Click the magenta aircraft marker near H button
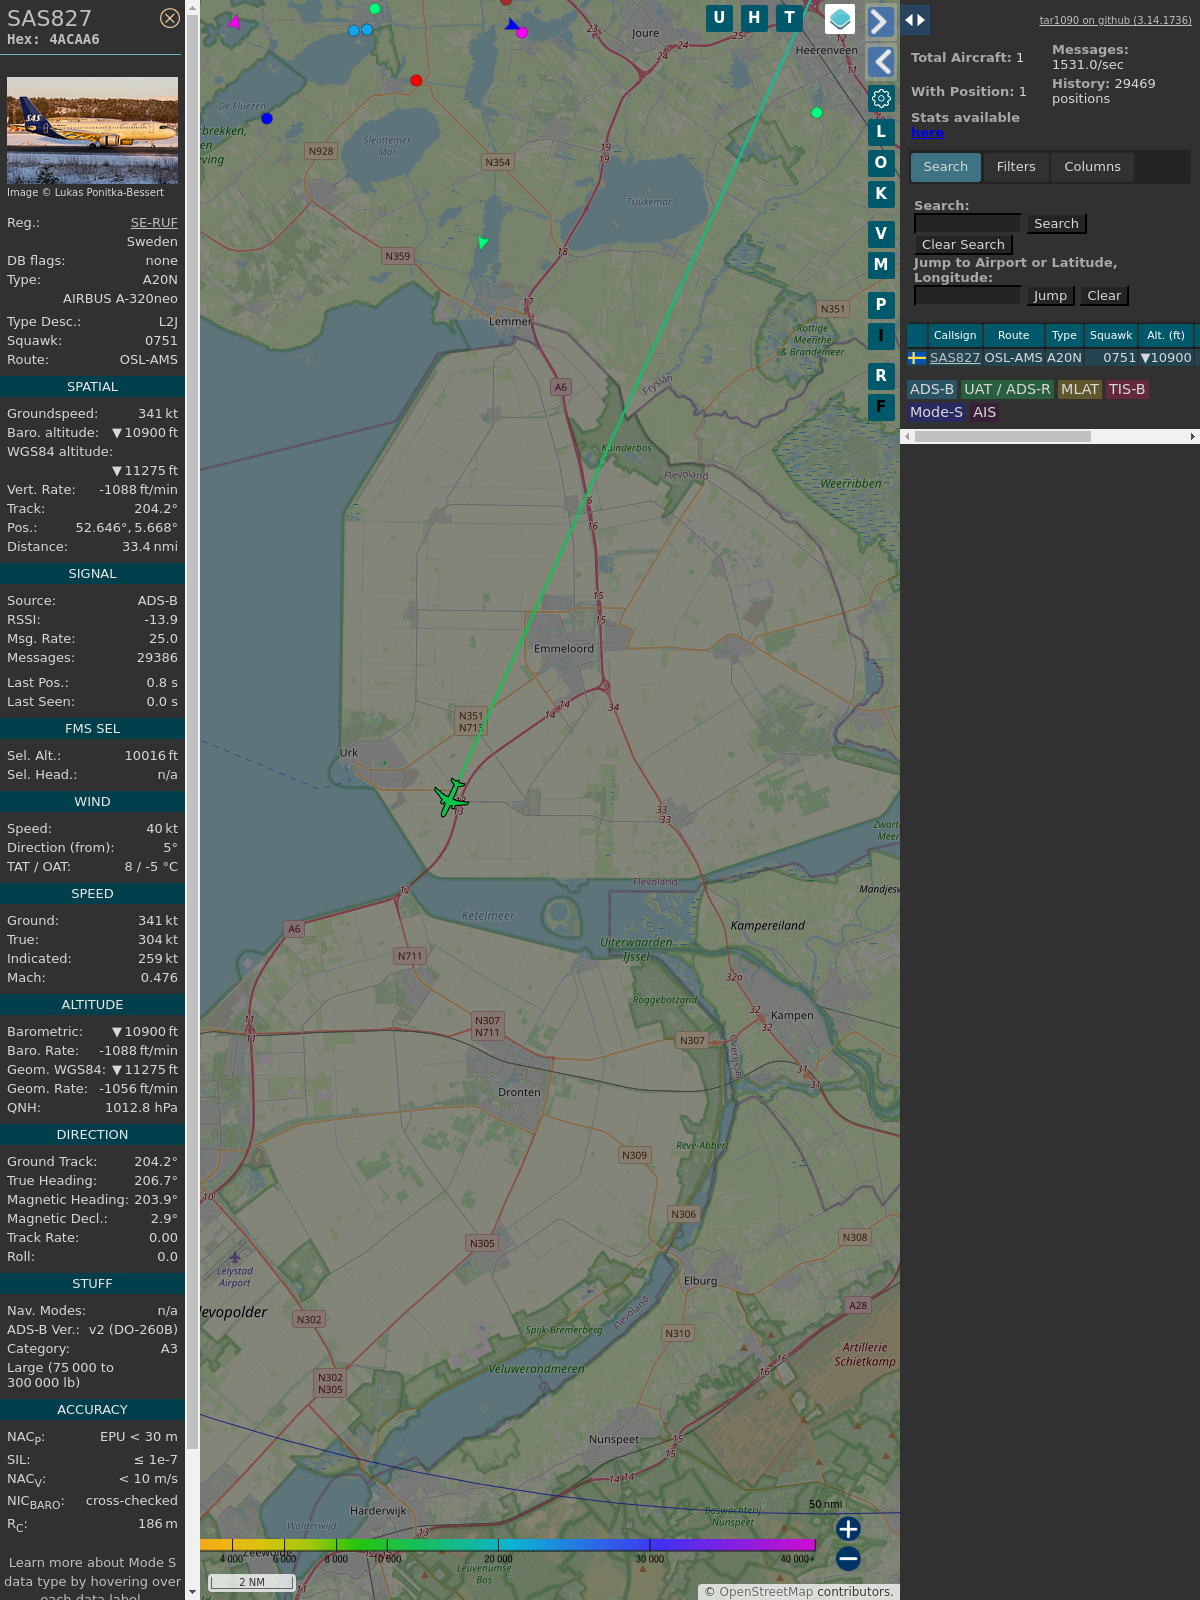 522,33
